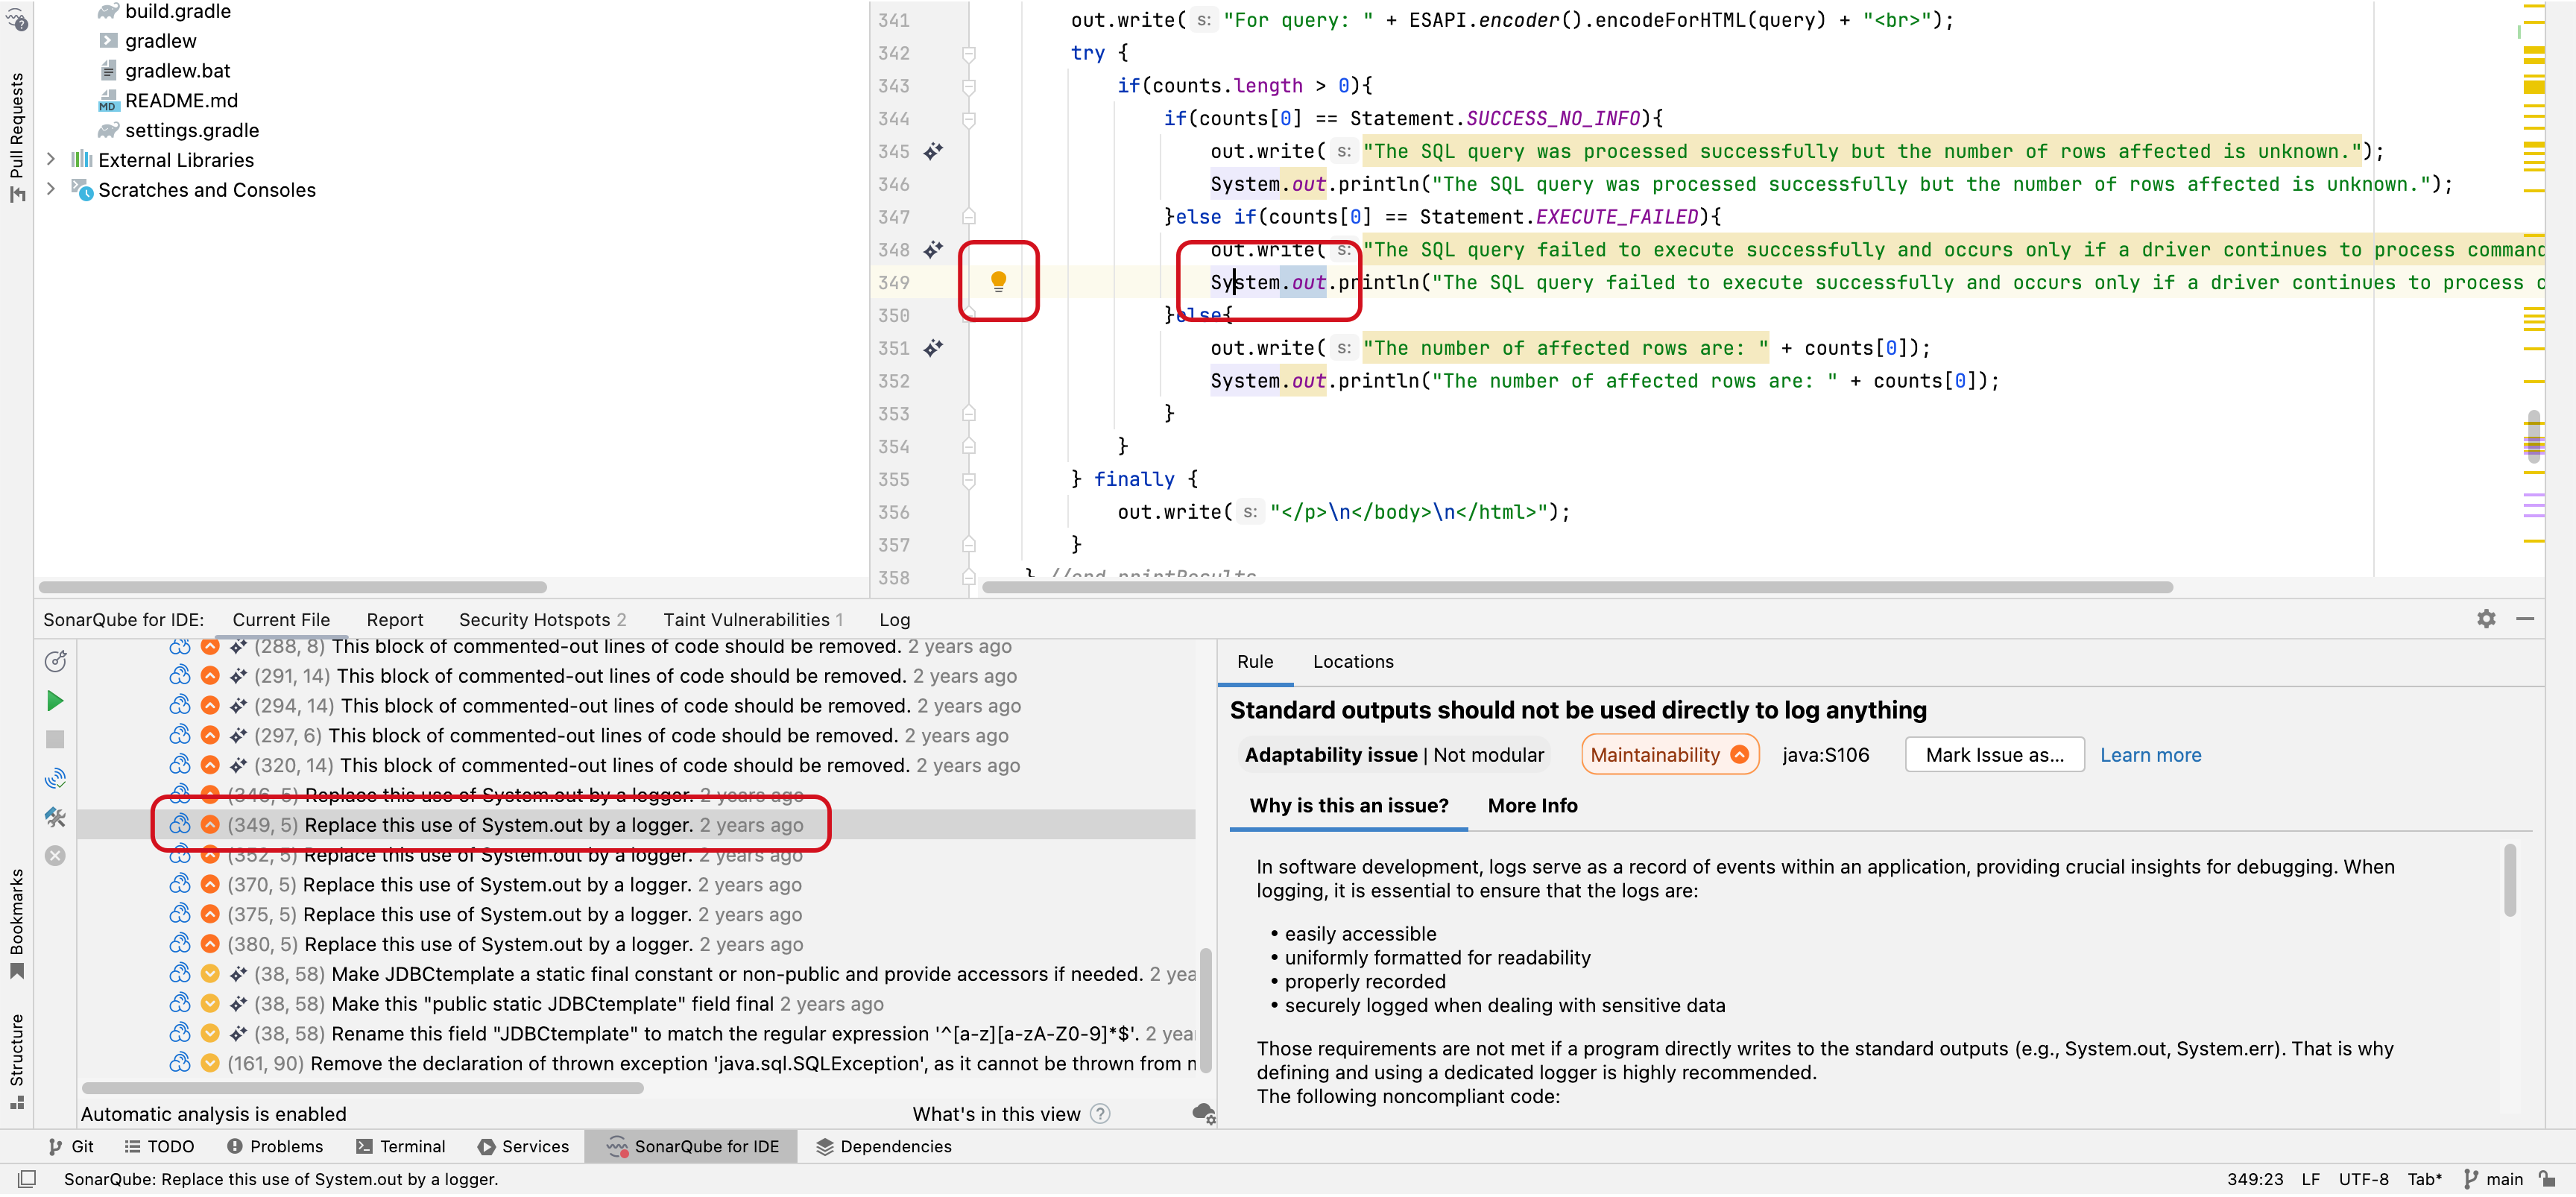This screenshot has width=2576, height=1197.
Task: Click the SonarQube for IDE tool window button
Action: [x=692, y=1146]
